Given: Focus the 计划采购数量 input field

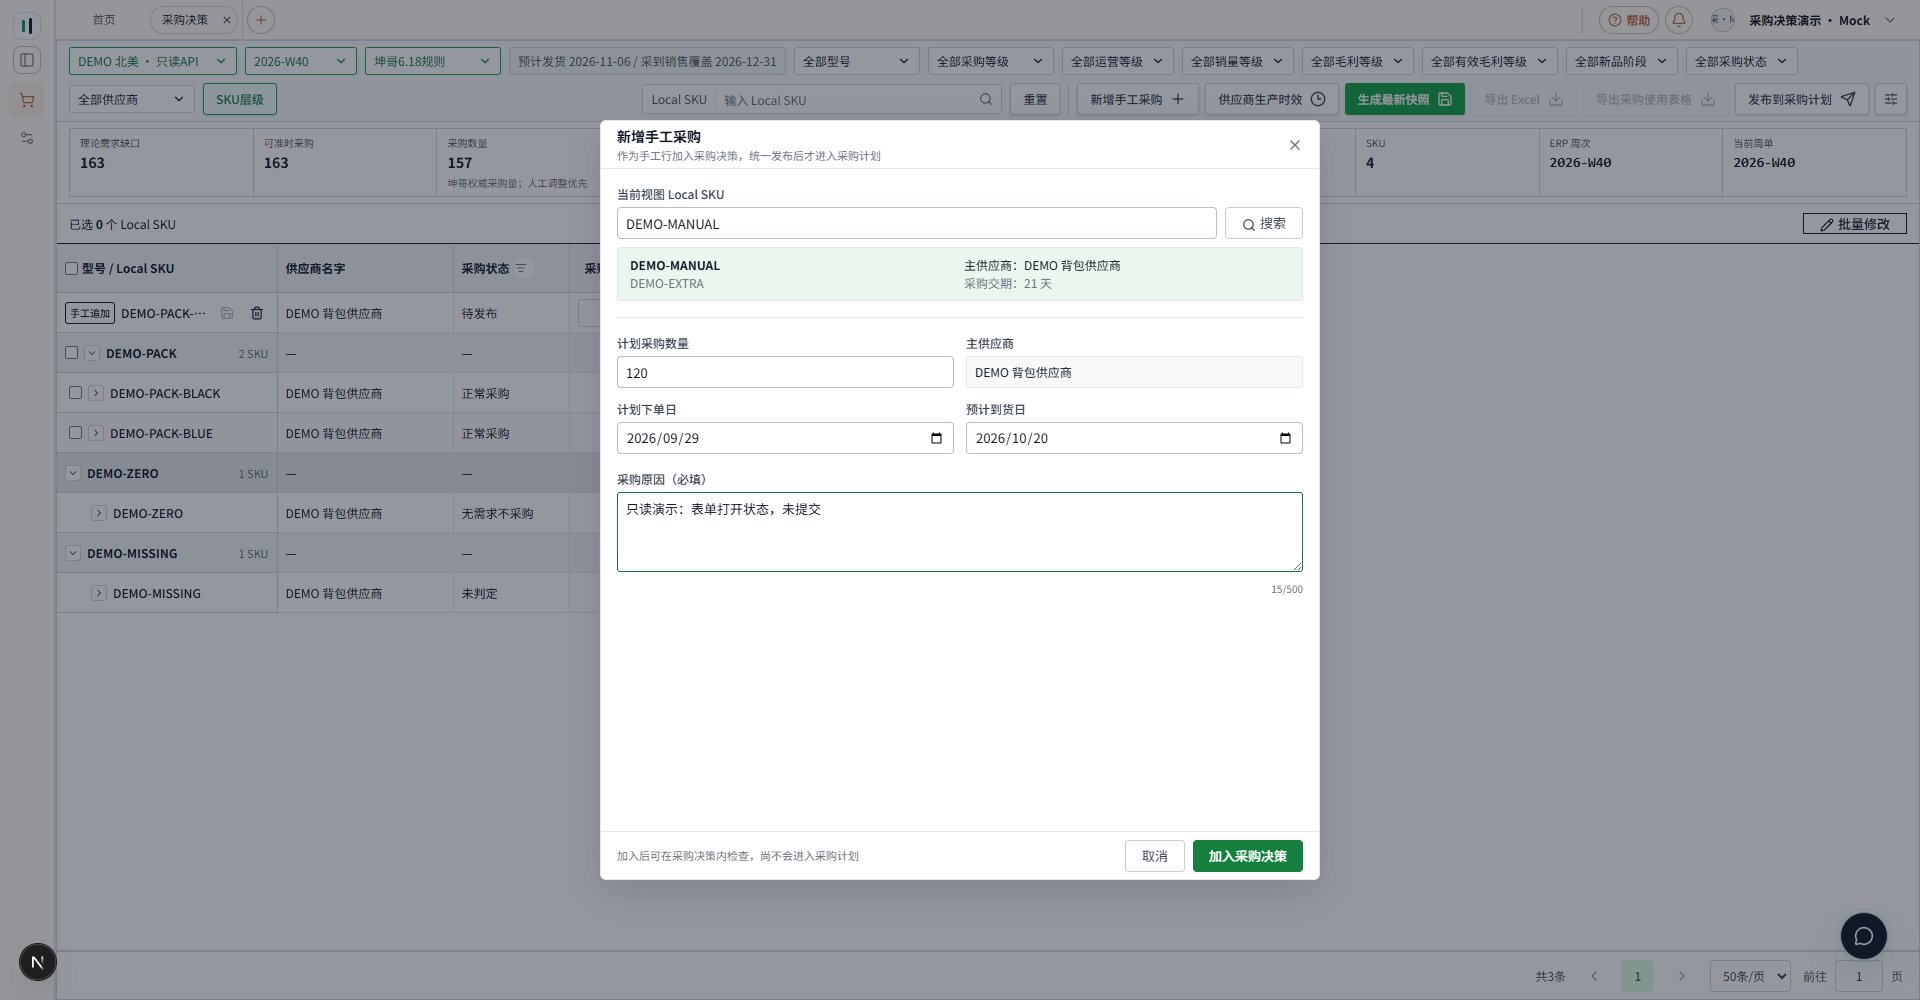Looking at the screenshot, I should 785,372.
